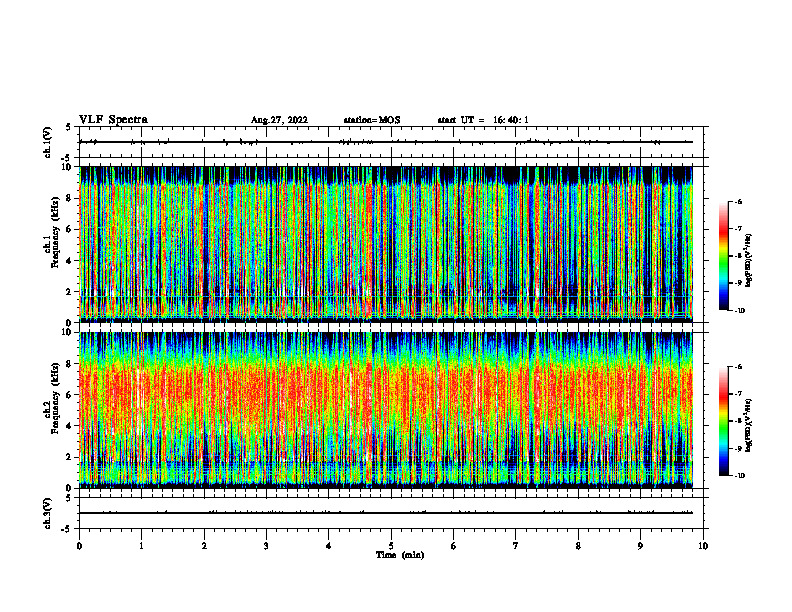Click the ch.1 spectrogram color scale bar
The image size is (792, 612).
[x=723, y=256]
